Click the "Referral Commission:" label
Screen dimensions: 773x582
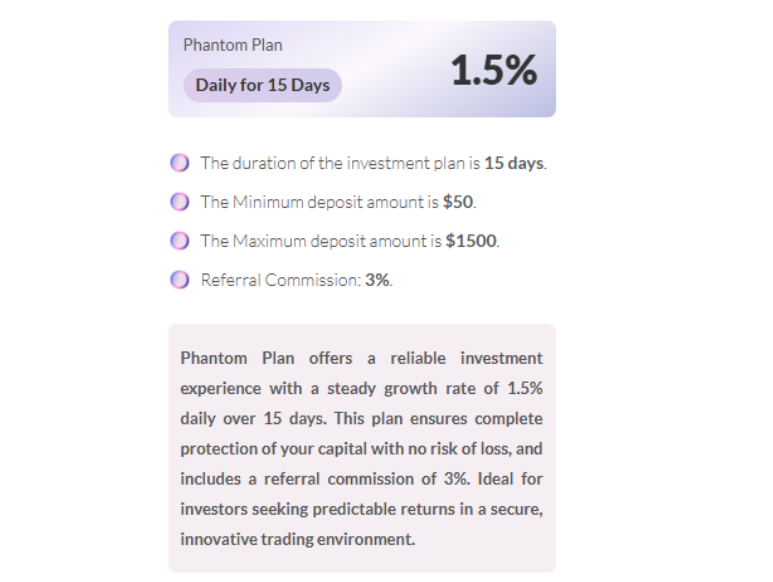[281, 280]
